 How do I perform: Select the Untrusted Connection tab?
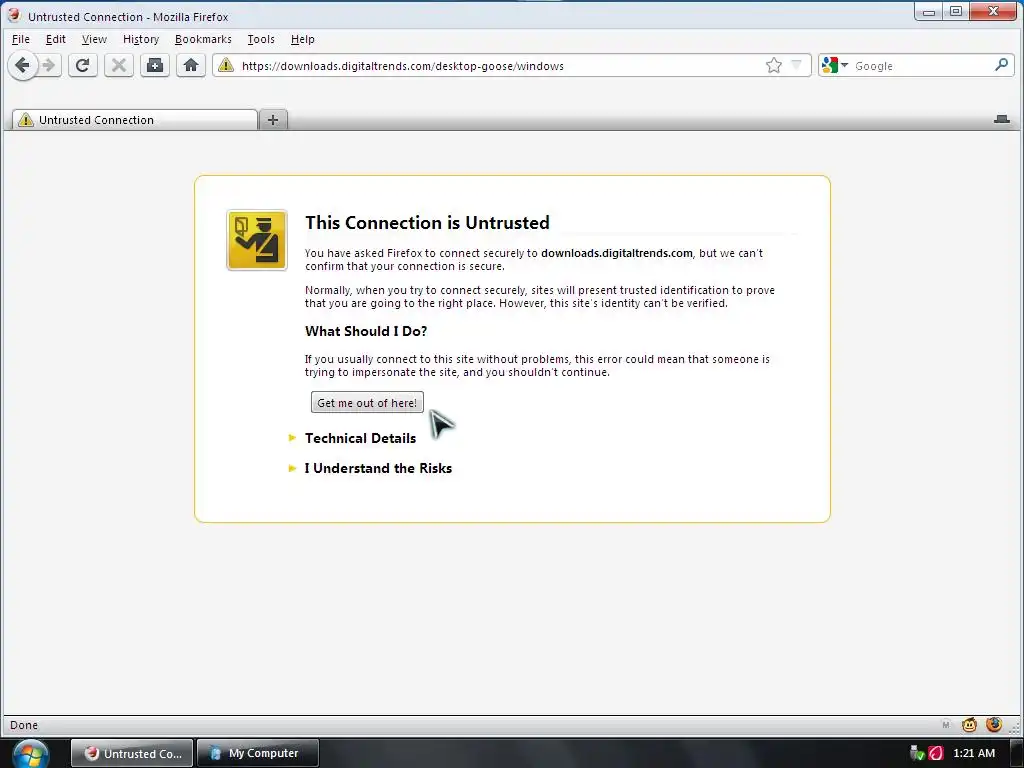pos(135,120)
